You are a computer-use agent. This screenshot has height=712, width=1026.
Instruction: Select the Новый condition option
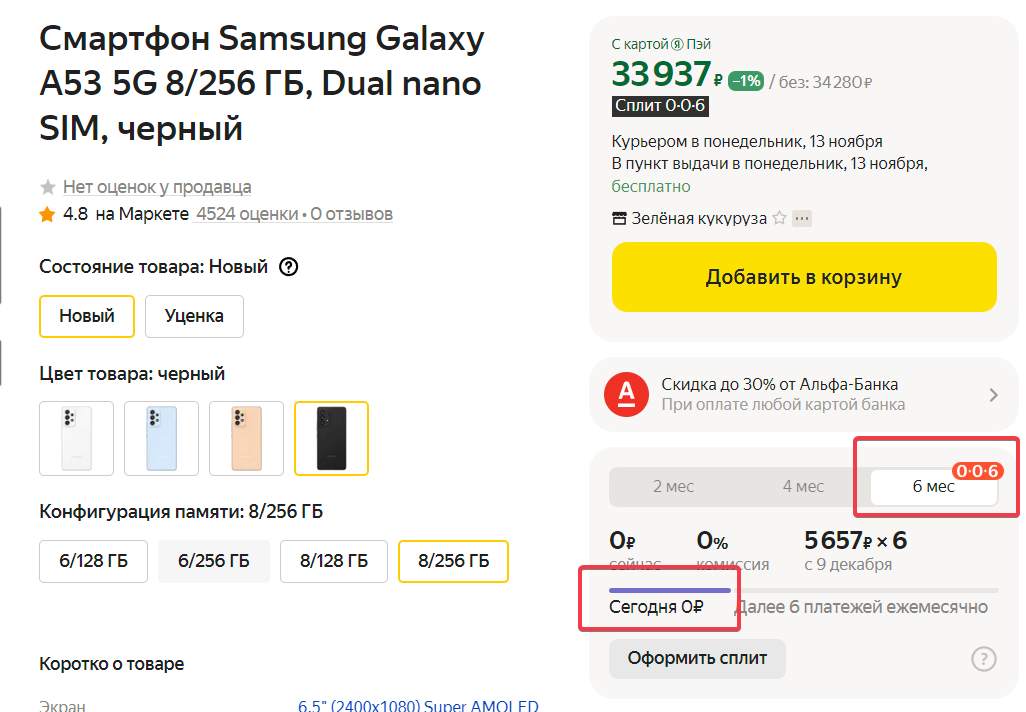(87, 316)
